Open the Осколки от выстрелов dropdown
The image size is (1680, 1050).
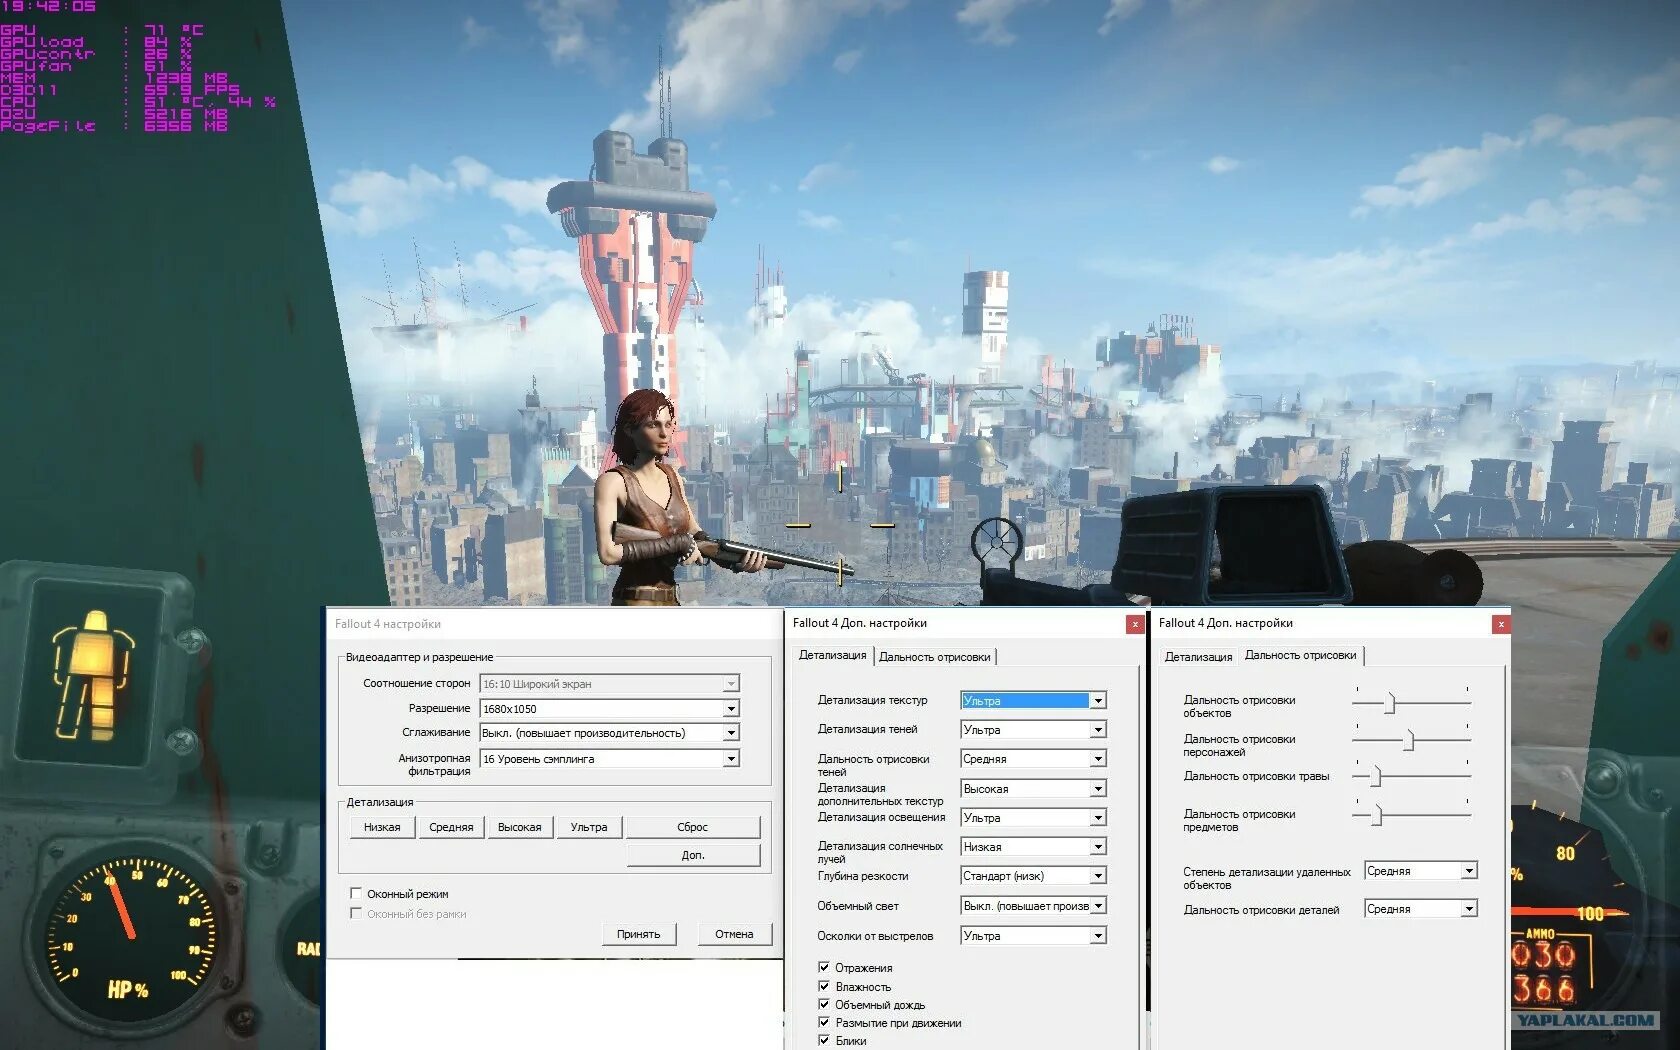[1033, 936]
